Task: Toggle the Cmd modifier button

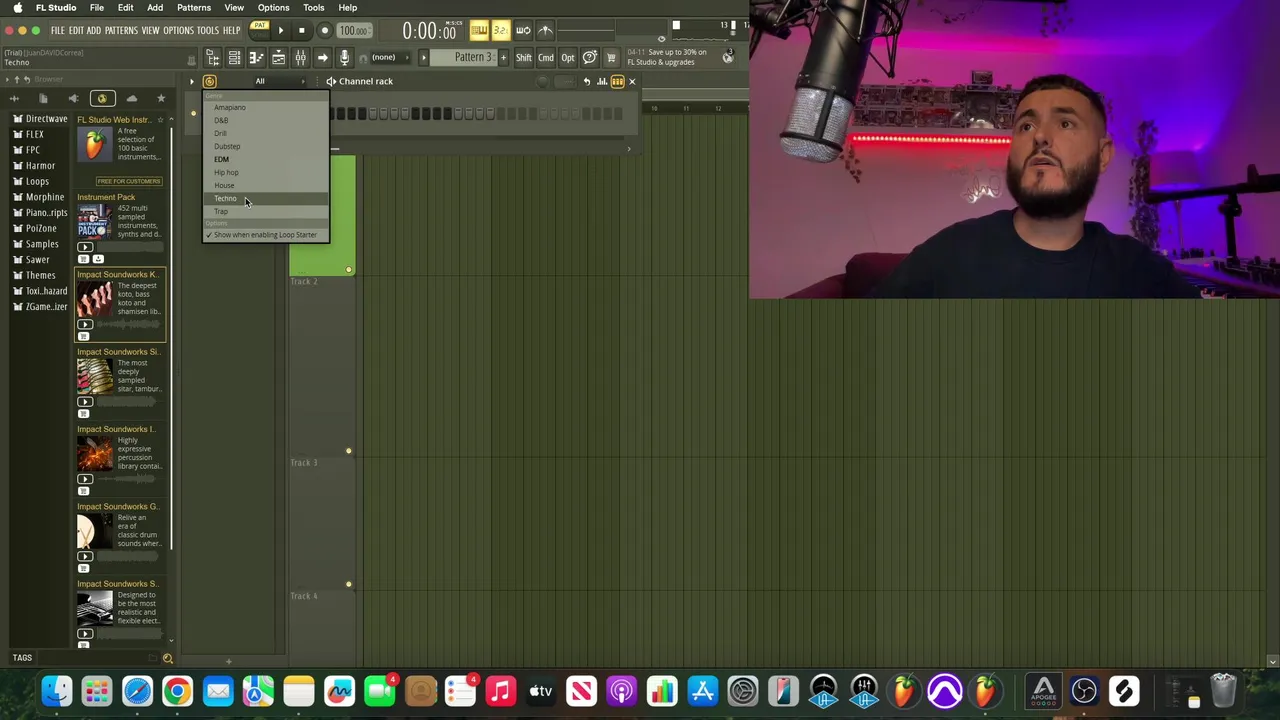Action: pyautogui.click(x=545, y=58)
